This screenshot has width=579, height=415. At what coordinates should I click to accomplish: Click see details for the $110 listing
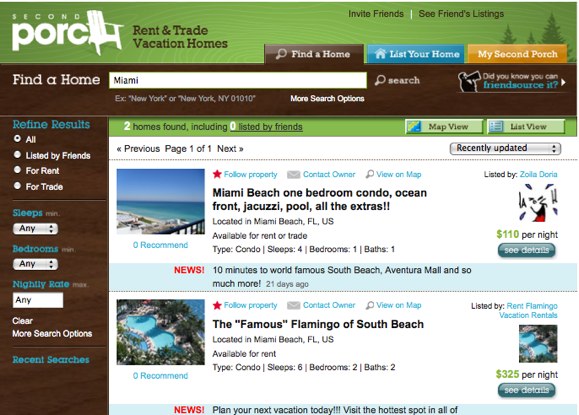(527, 250)
